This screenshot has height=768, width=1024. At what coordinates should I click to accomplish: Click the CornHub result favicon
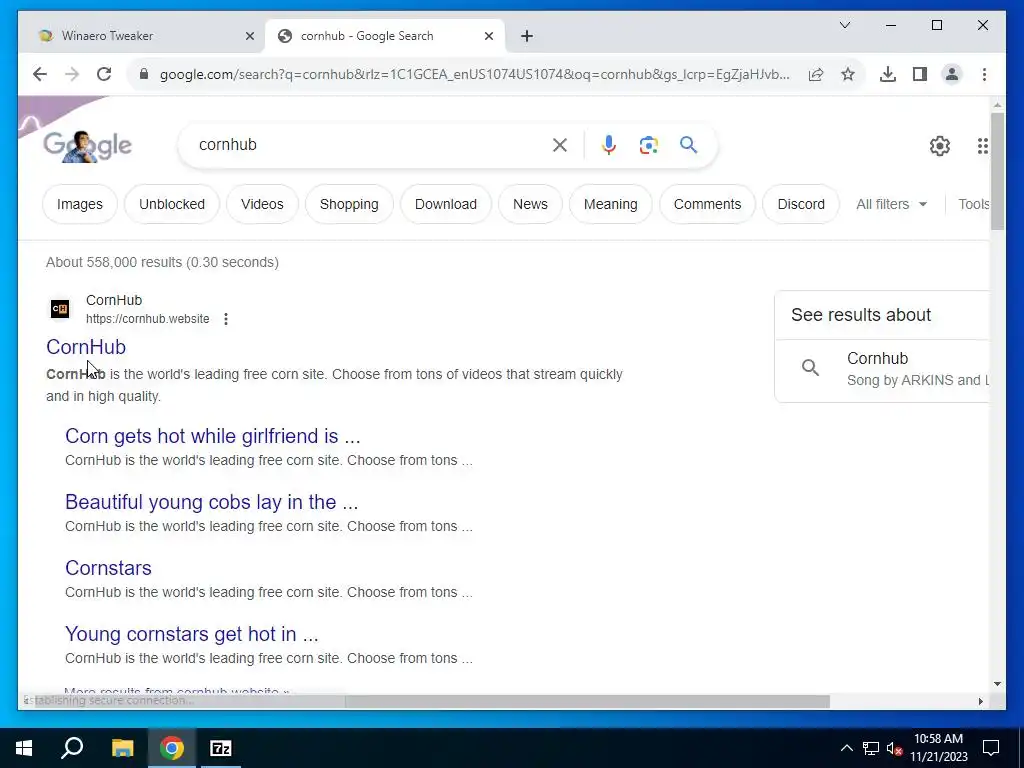(60, 308)
